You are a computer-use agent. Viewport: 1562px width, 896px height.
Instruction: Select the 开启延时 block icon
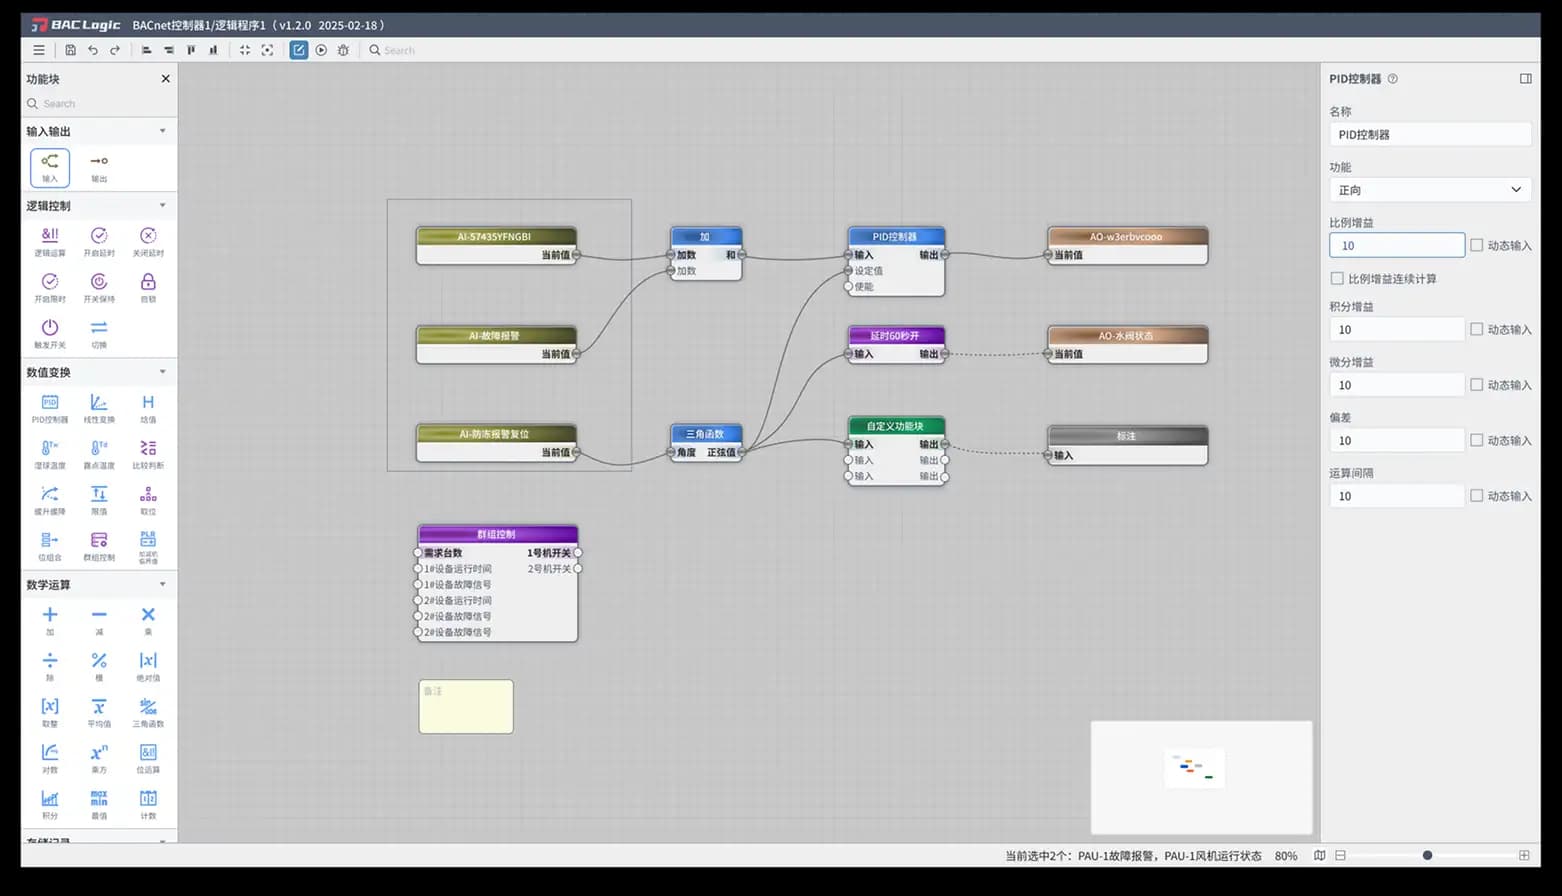coord(99,241)
